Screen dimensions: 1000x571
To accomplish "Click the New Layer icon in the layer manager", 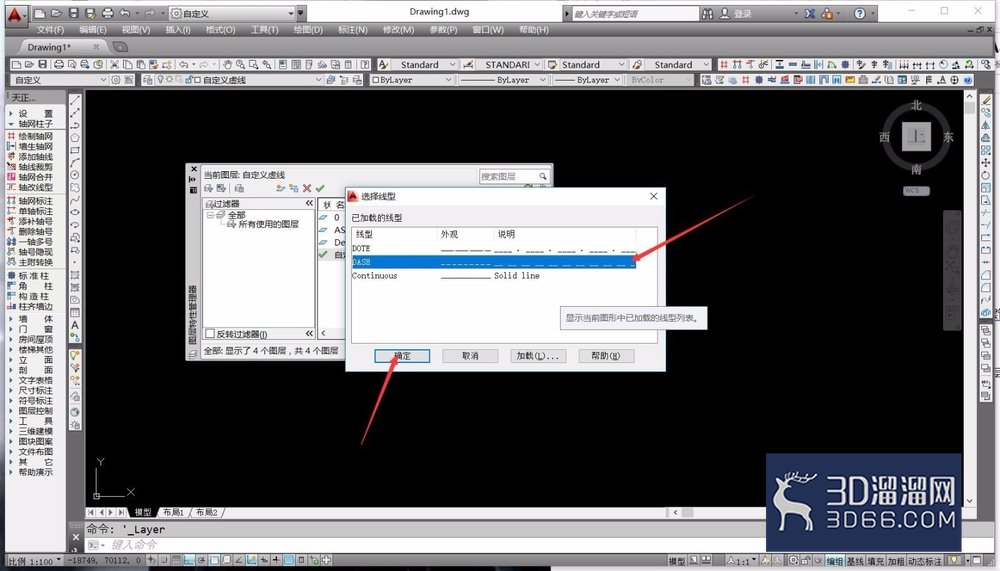I will point(280,188).
